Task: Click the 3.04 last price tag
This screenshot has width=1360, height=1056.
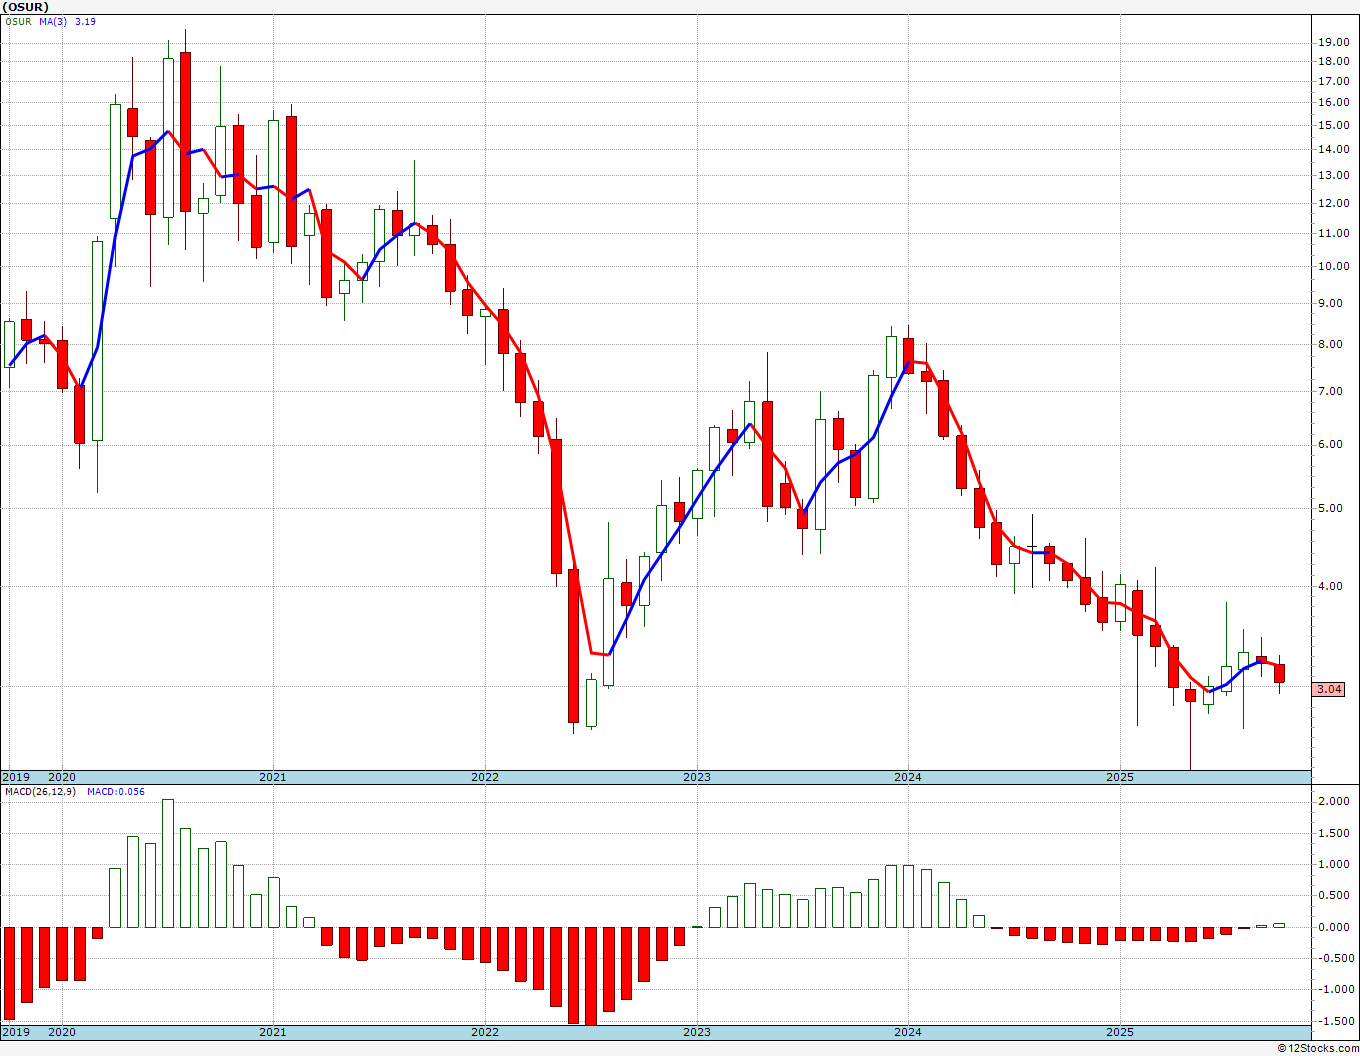Action: pos(1329,689)
